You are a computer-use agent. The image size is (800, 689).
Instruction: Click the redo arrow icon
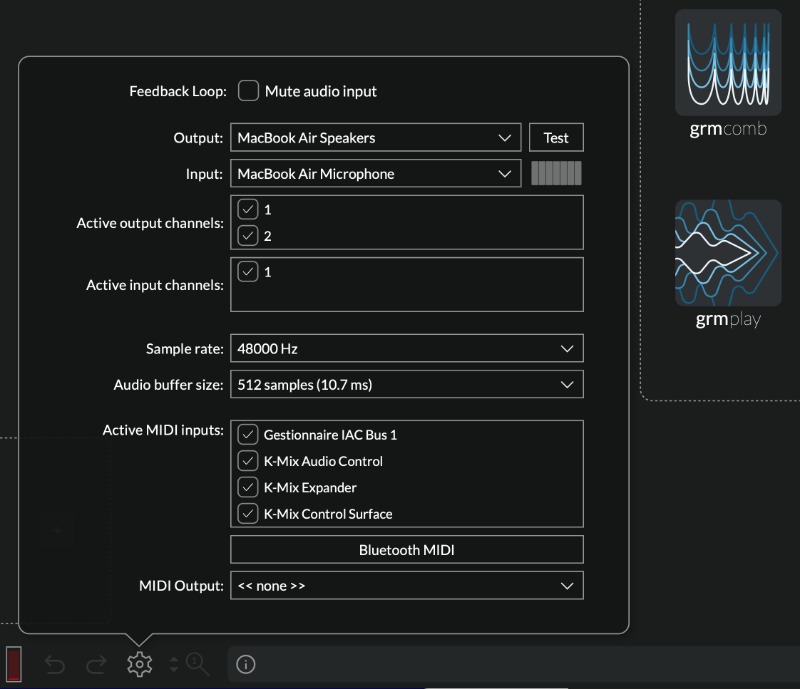pos(97,664)
